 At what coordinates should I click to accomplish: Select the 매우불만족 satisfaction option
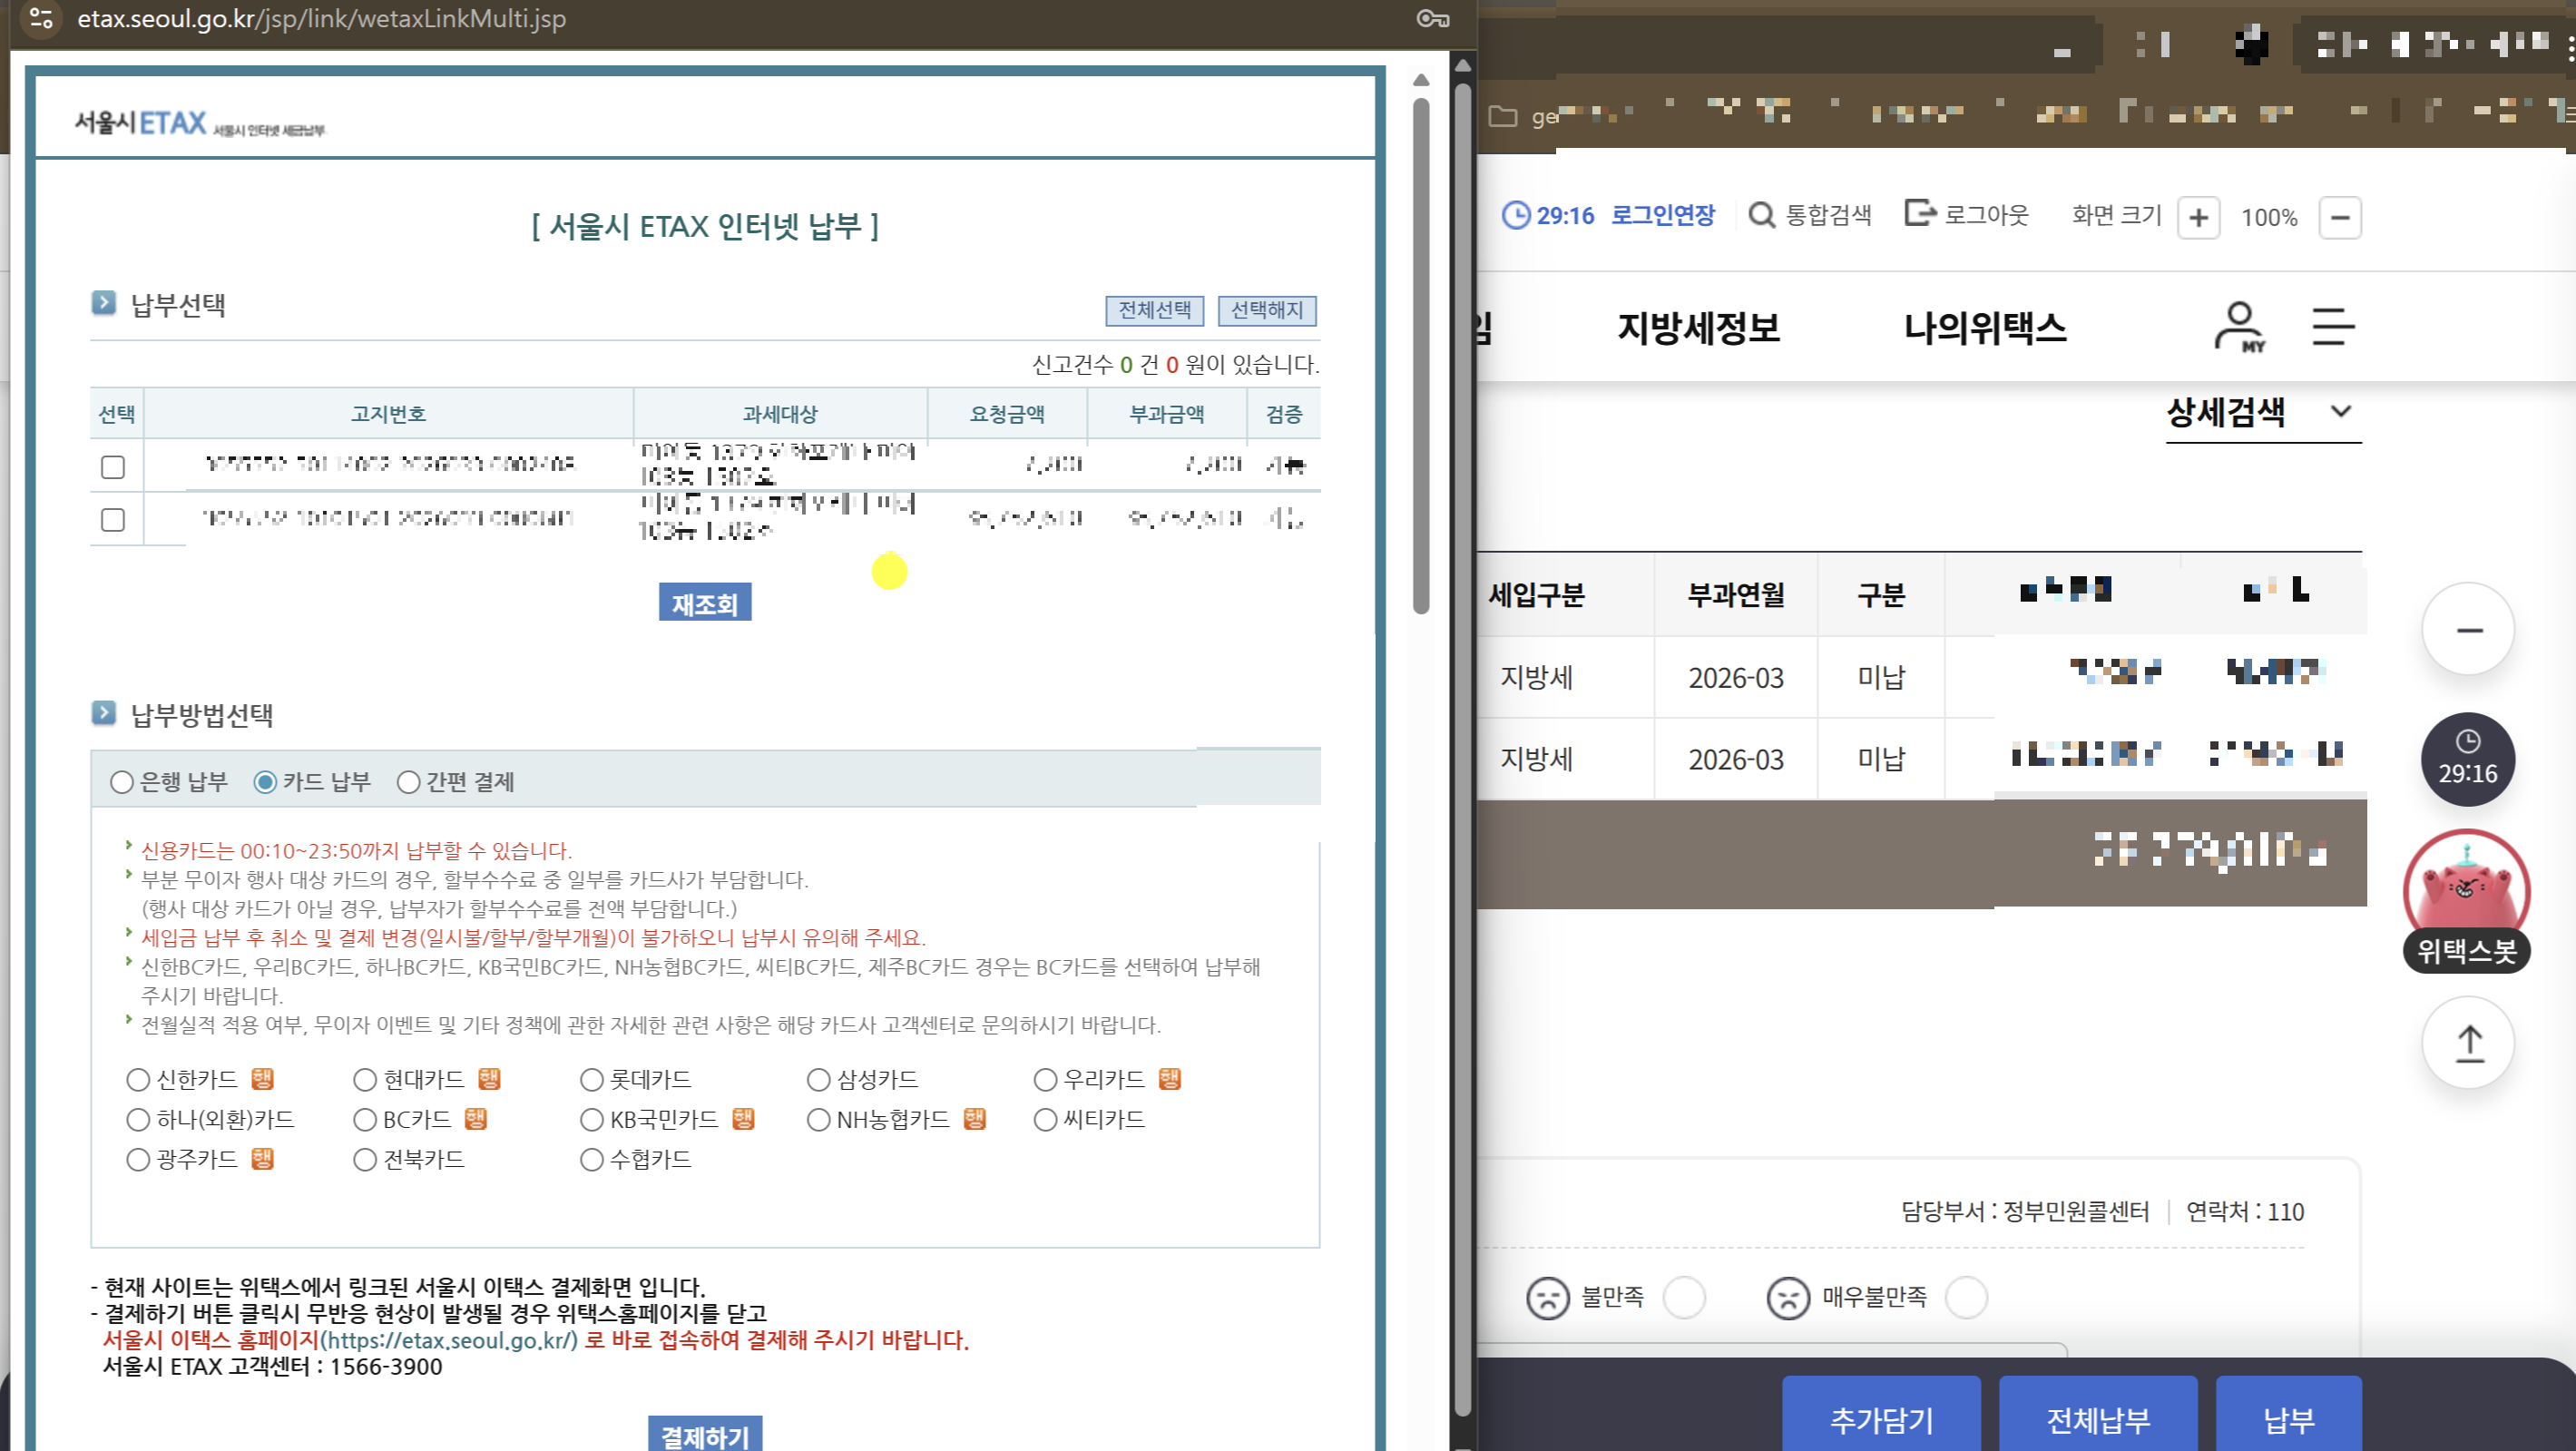1966,1297
